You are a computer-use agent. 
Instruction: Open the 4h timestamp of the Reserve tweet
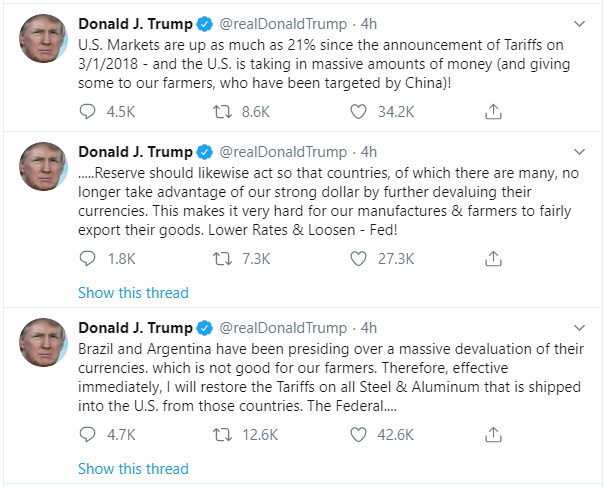click(369, 151)
